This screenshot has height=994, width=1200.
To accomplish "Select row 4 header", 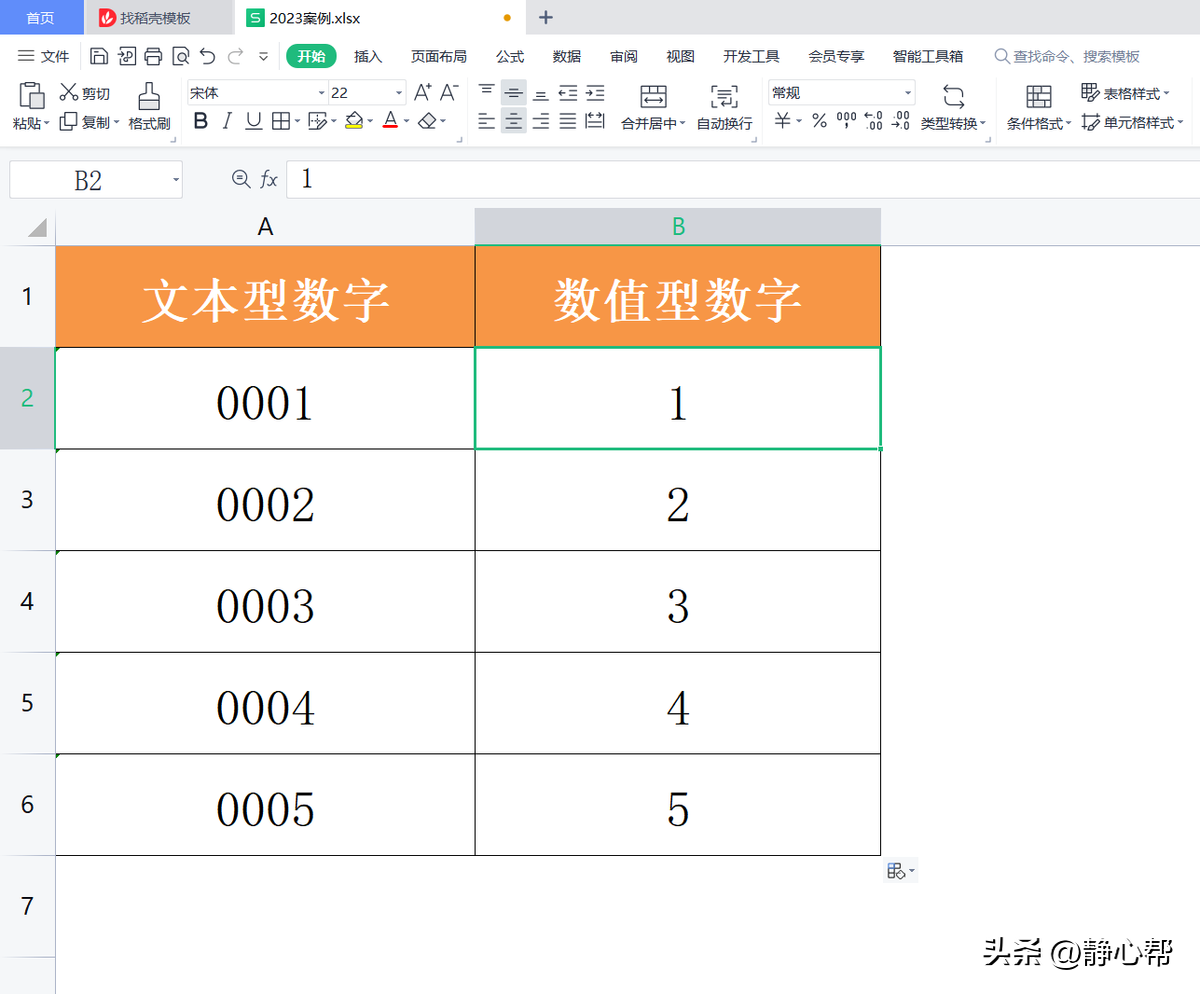I will point(27,601).
